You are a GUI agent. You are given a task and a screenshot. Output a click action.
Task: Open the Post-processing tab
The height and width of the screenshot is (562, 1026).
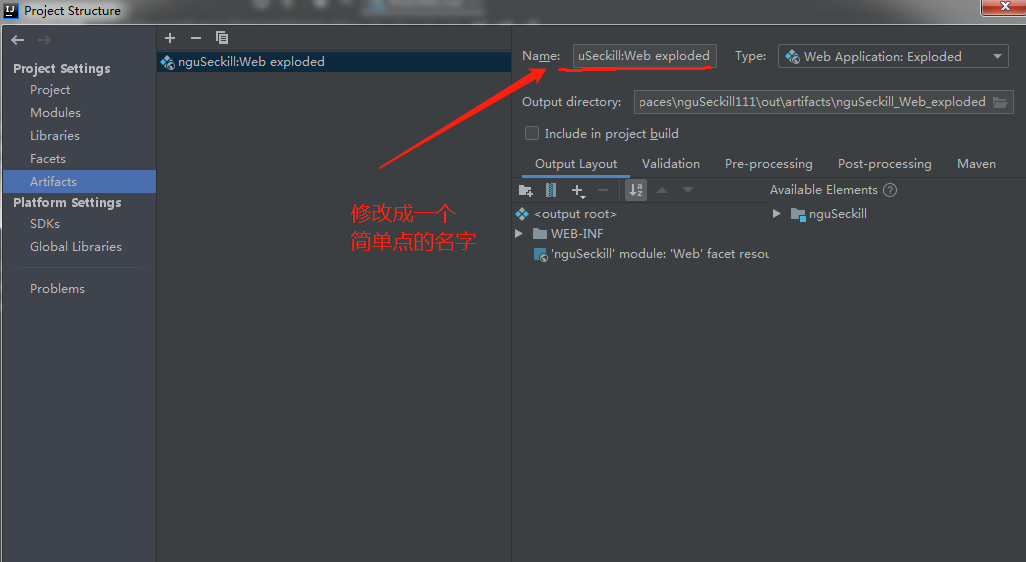pos(885,164)
